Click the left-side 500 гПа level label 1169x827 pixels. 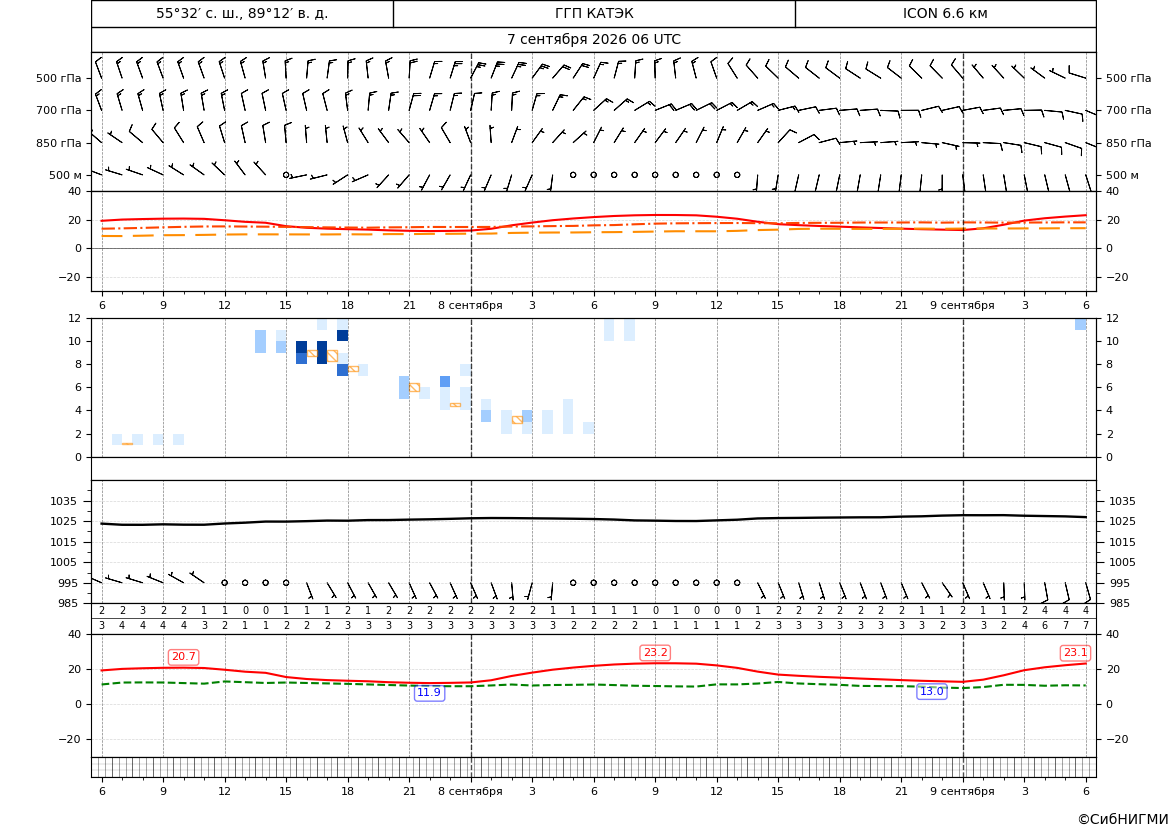59,78
